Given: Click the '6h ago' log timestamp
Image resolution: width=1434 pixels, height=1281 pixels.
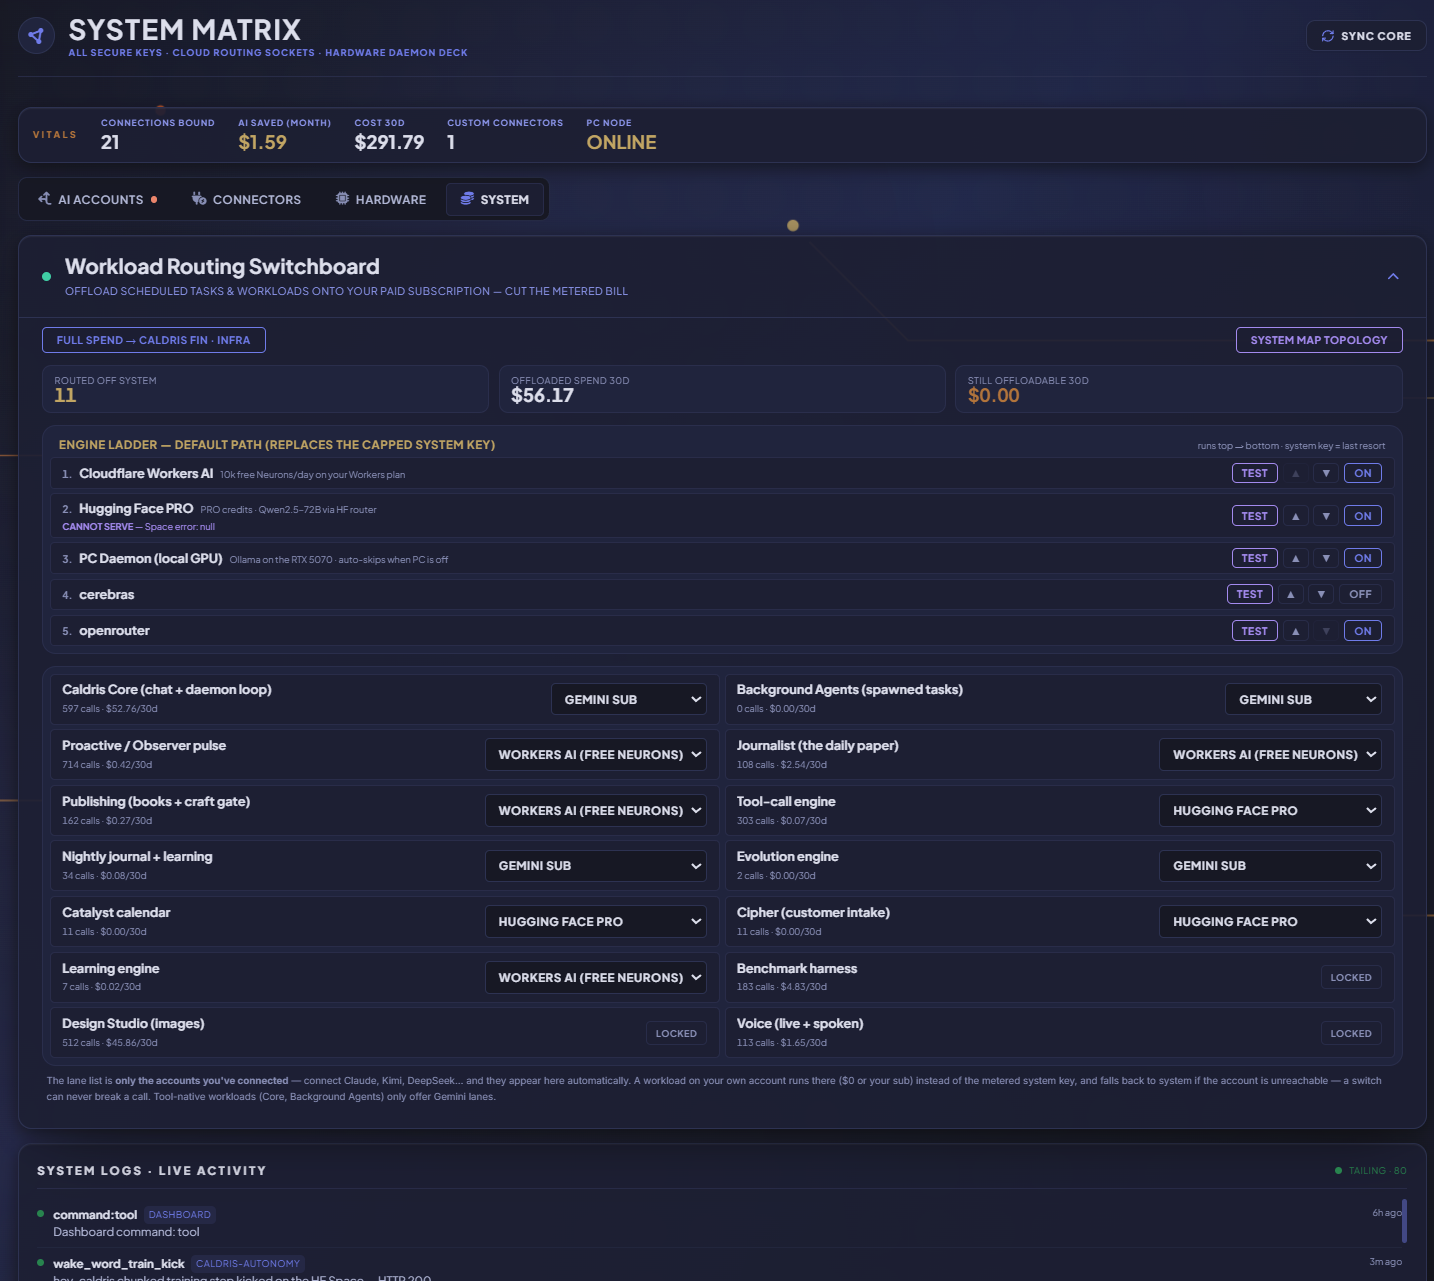Looking at the screenshot, I should pyautogui.click(x=1387, y=1213).
